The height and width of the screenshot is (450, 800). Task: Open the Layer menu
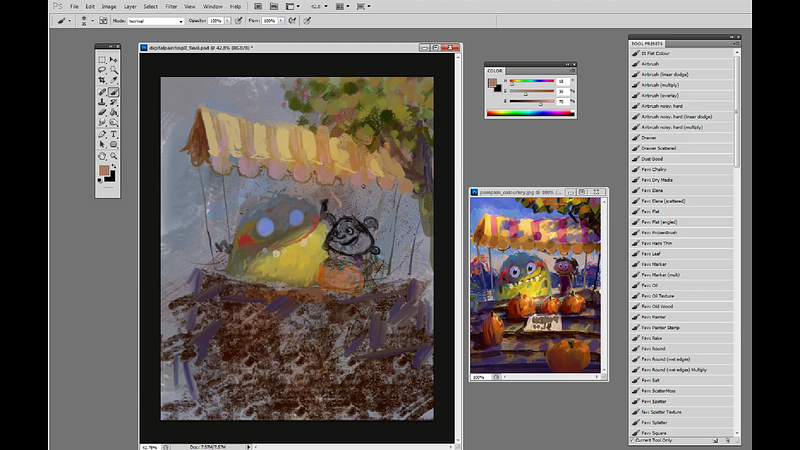[130, 7]
